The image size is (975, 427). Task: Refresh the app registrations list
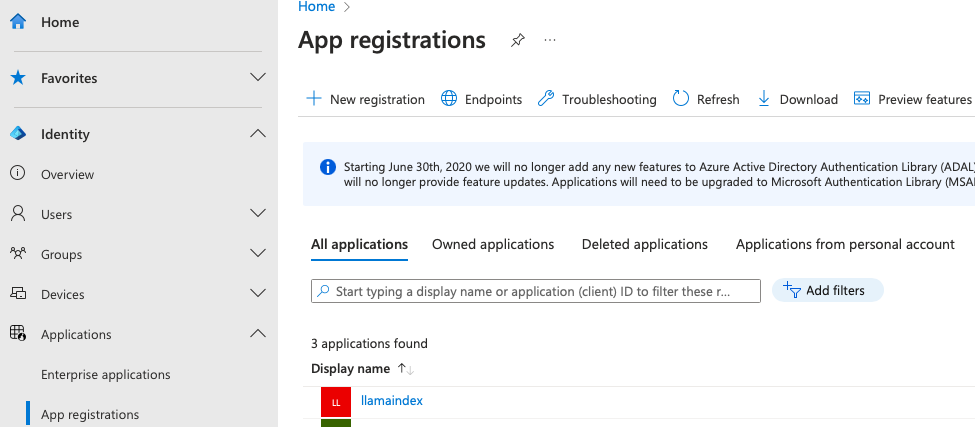(706, 99)
